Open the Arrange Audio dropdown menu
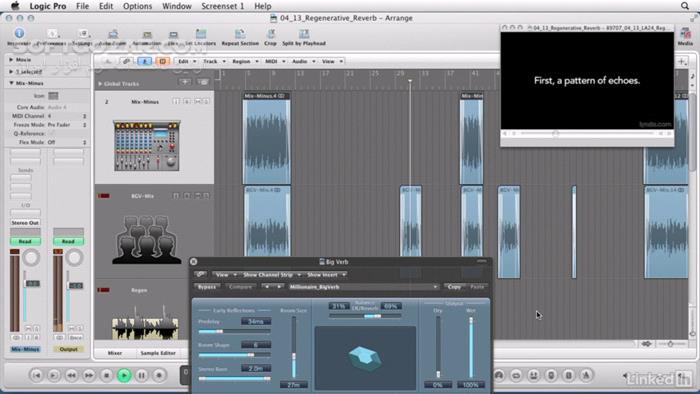700x394 pixels. pyautogui.click(x=304, y=61)
